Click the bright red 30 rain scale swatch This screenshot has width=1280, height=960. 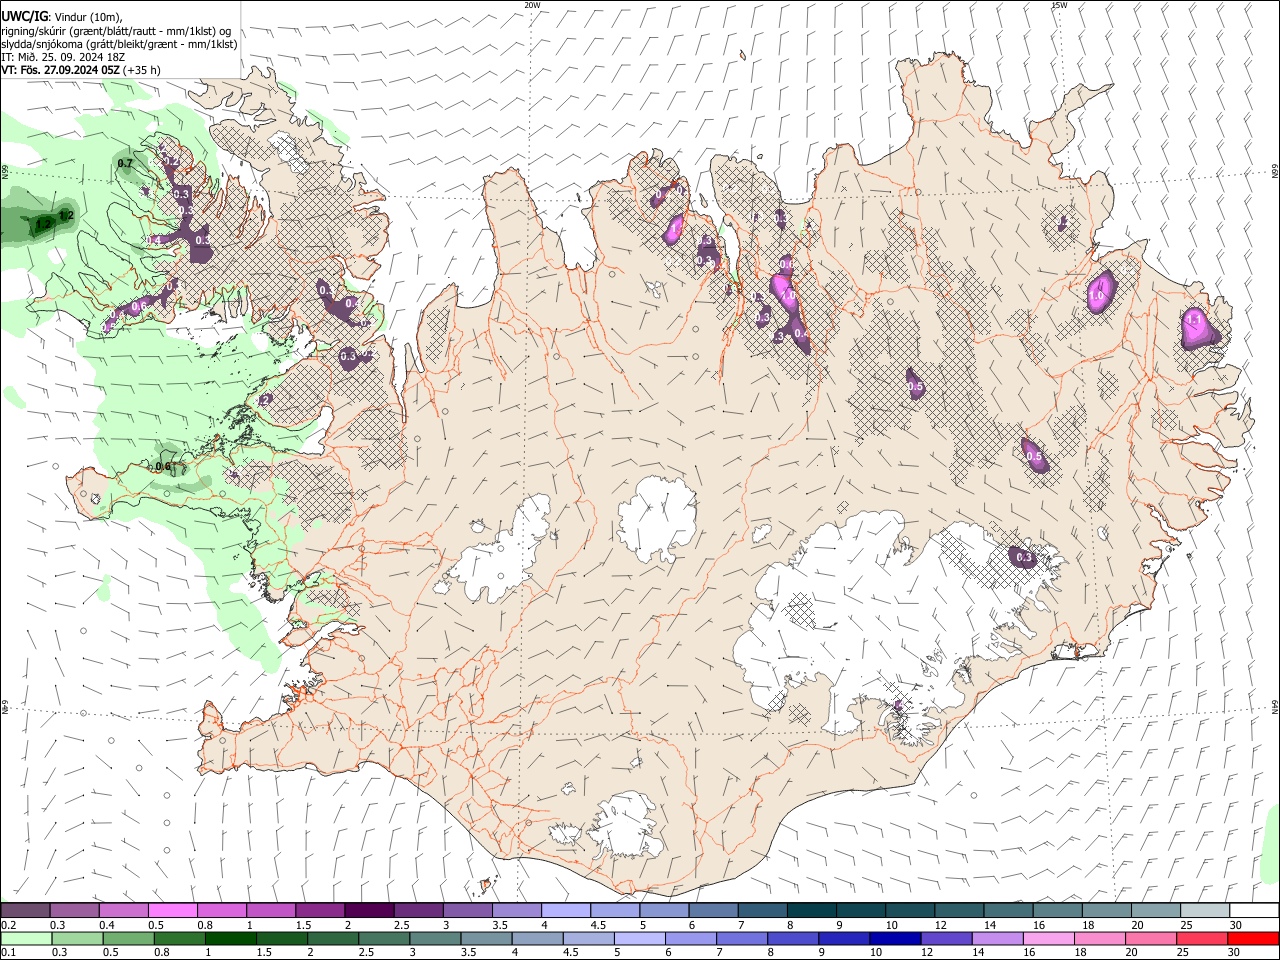(1253, 938)
